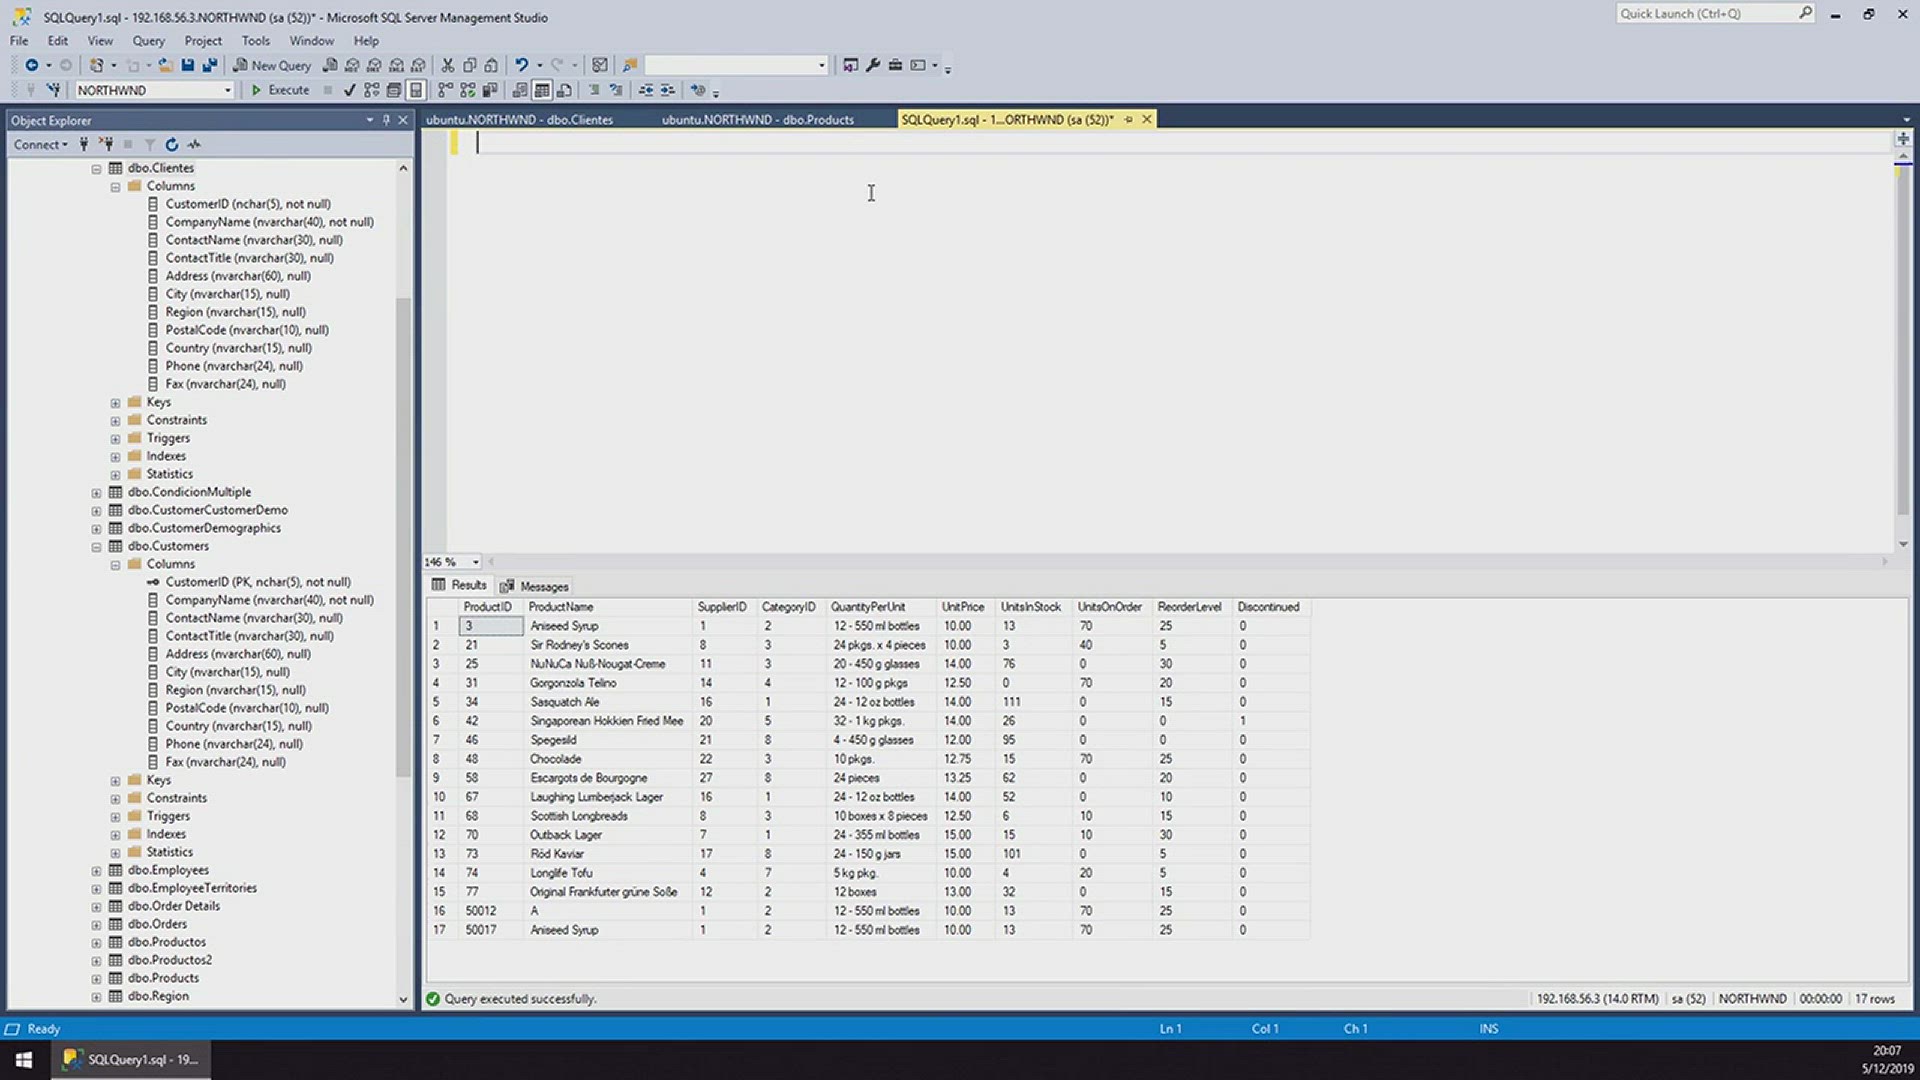1920x1080 pixels.
Task: Switch output to Results to File
Action: coord(564,90)
